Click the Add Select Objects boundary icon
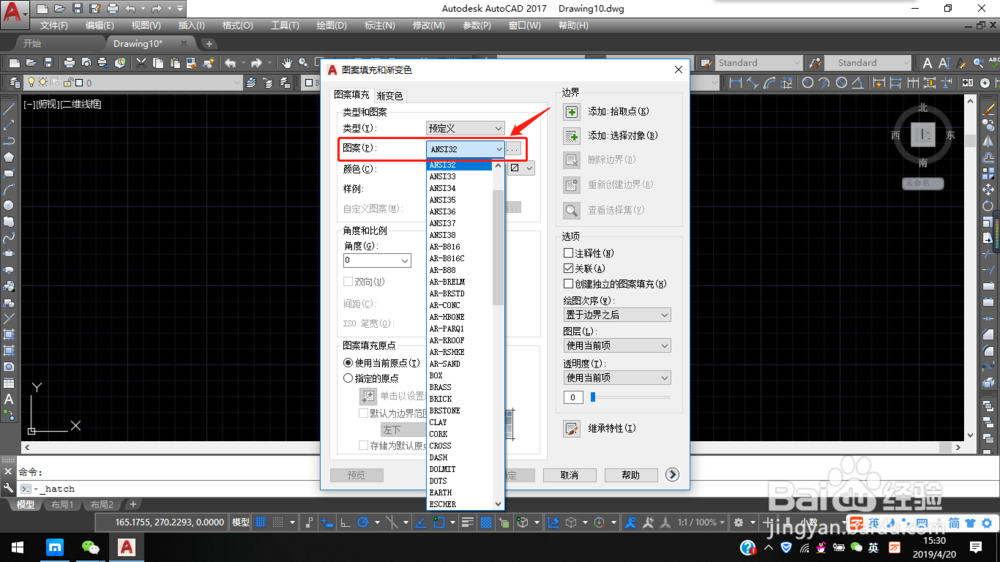This screenshot has width=1000, height=562. click(x=571, y=136)
